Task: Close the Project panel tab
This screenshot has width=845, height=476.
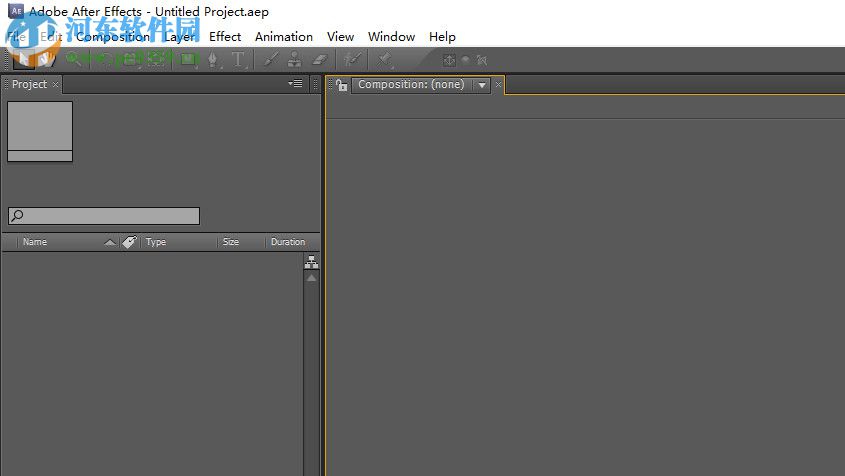Action: click(x=56, y=85)
